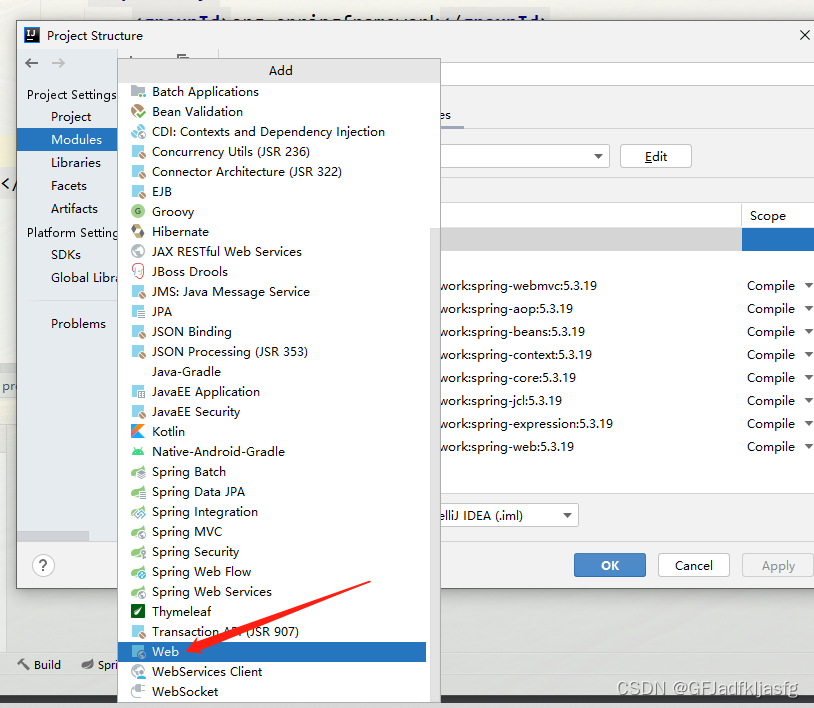Click the Spring Web Flow icon
814x708 pixels.
[138, 572]
